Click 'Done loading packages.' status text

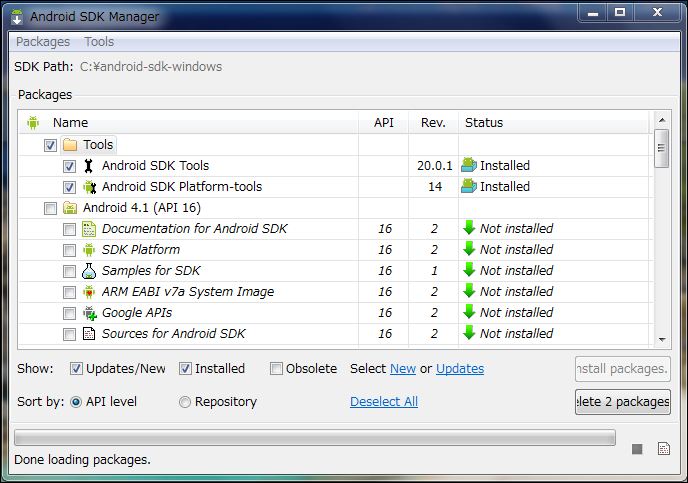point(82,460)
